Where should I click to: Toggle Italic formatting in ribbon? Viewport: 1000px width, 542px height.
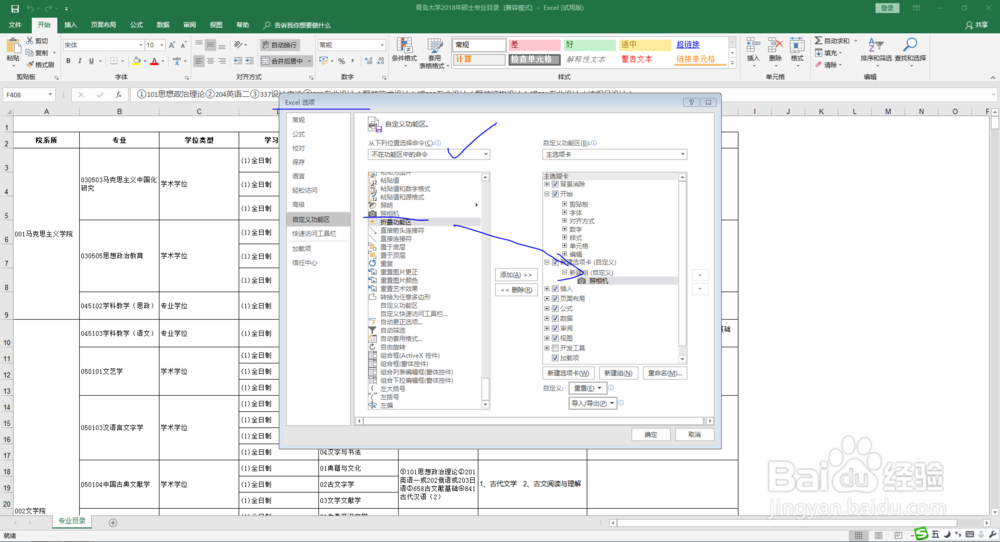click(80, 61)
